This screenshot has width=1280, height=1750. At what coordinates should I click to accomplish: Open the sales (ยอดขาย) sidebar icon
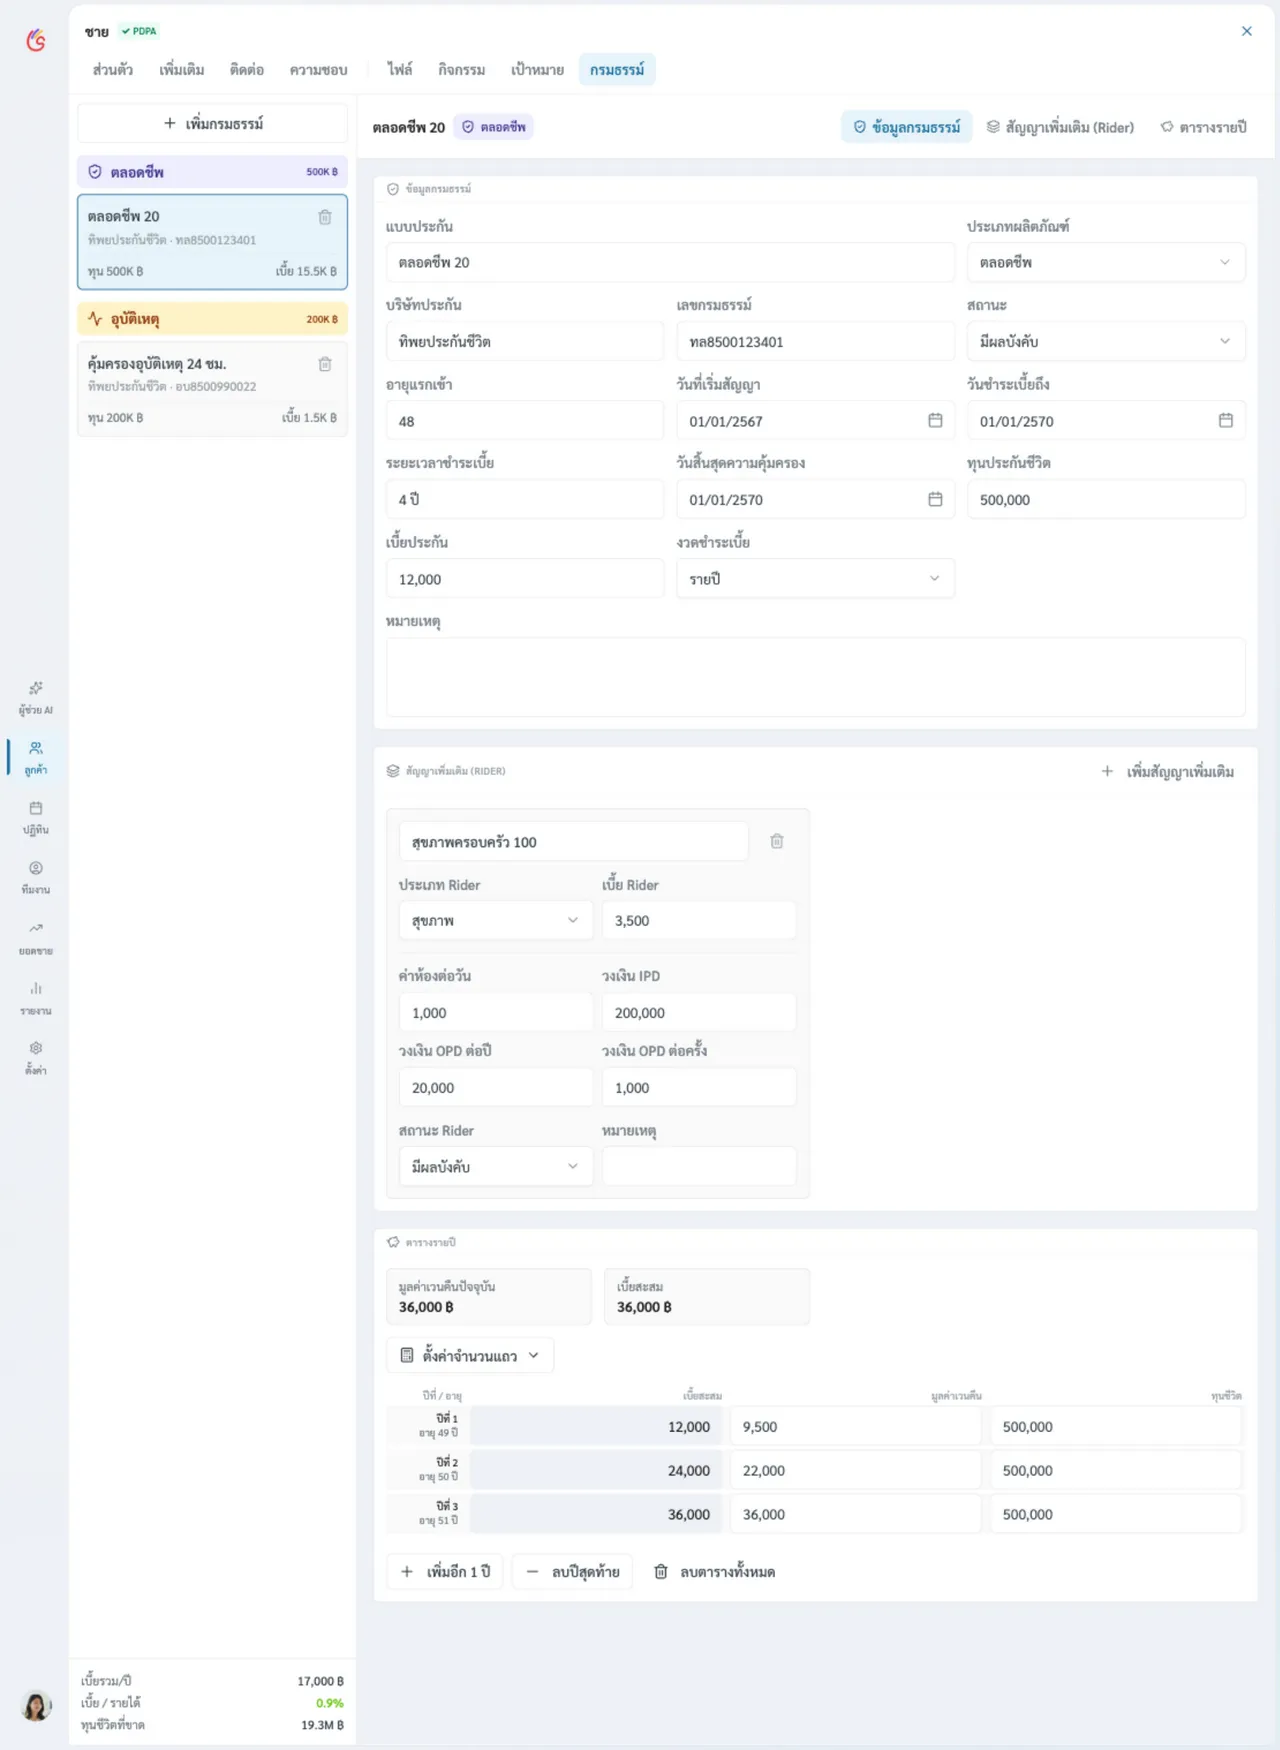click(x=36, y=938)
